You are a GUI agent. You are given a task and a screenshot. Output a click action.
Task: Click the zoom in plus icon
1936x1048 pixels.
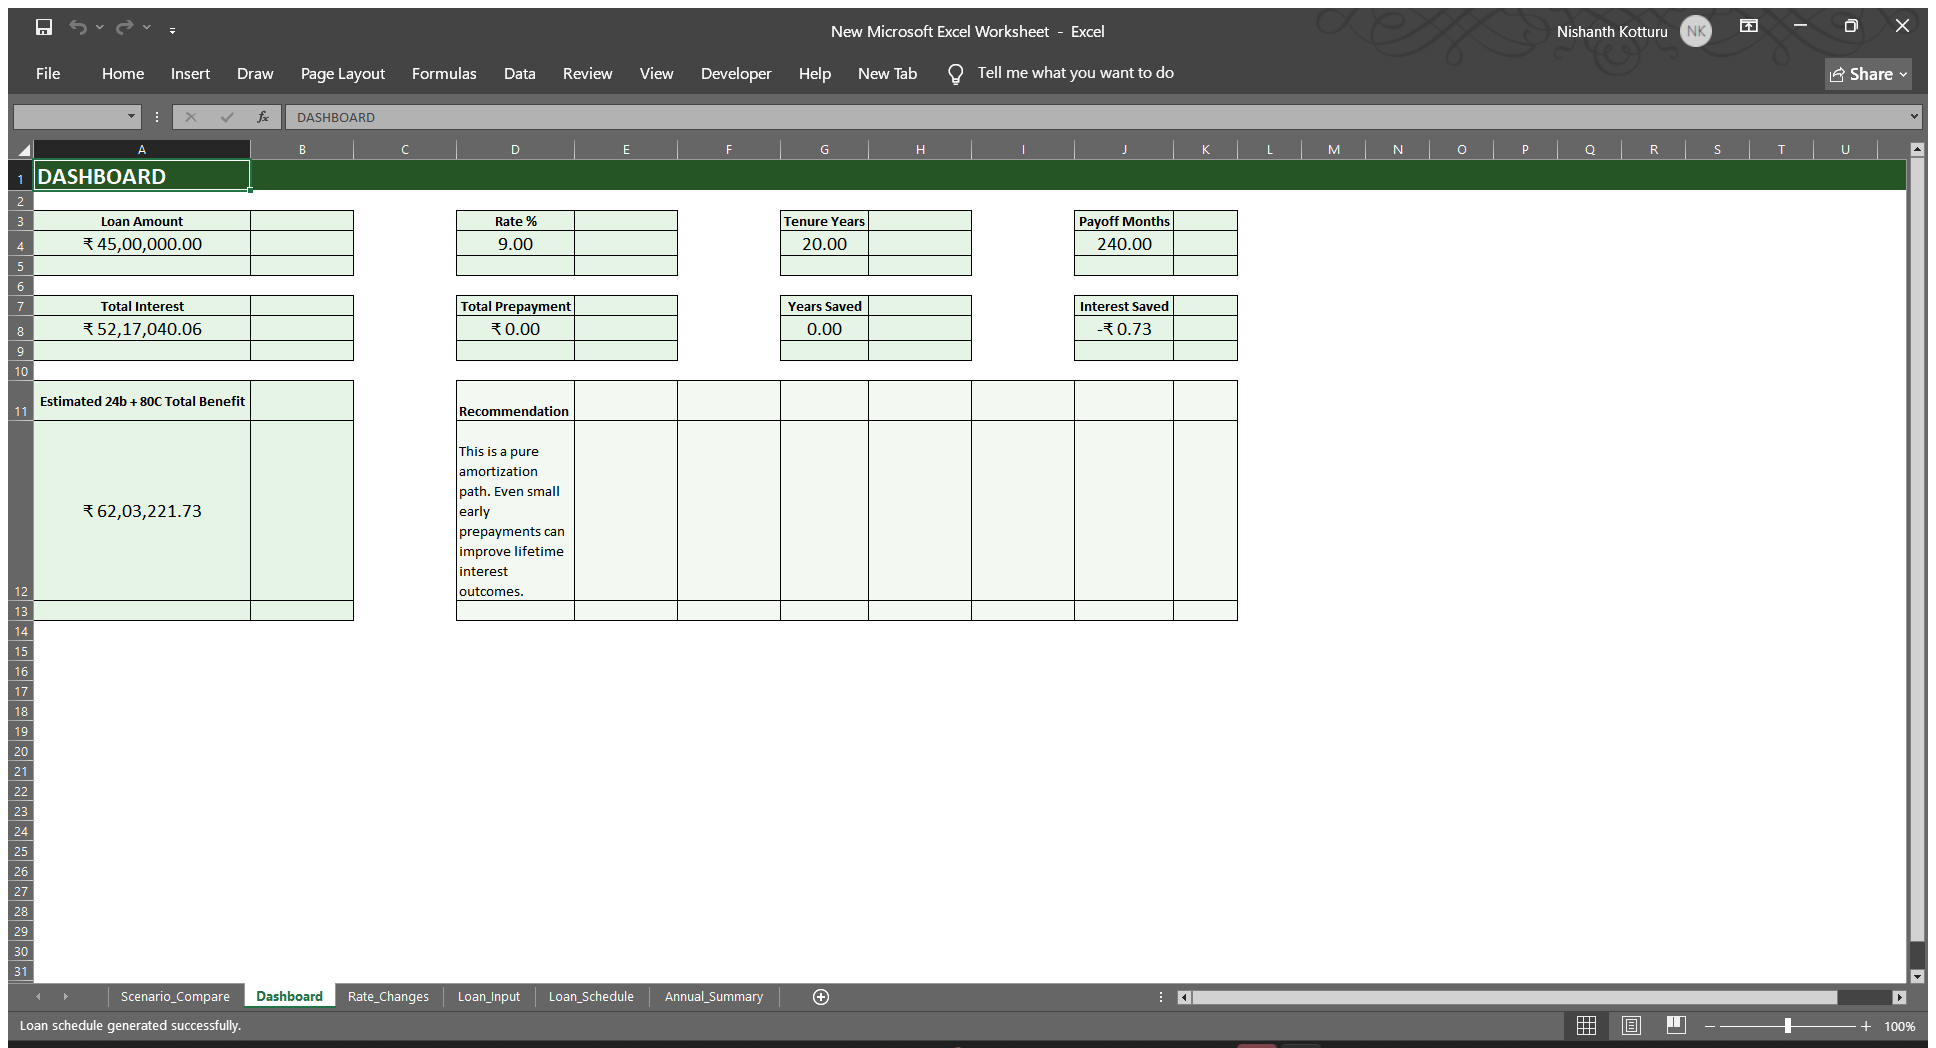[x=1866, y=1026]
